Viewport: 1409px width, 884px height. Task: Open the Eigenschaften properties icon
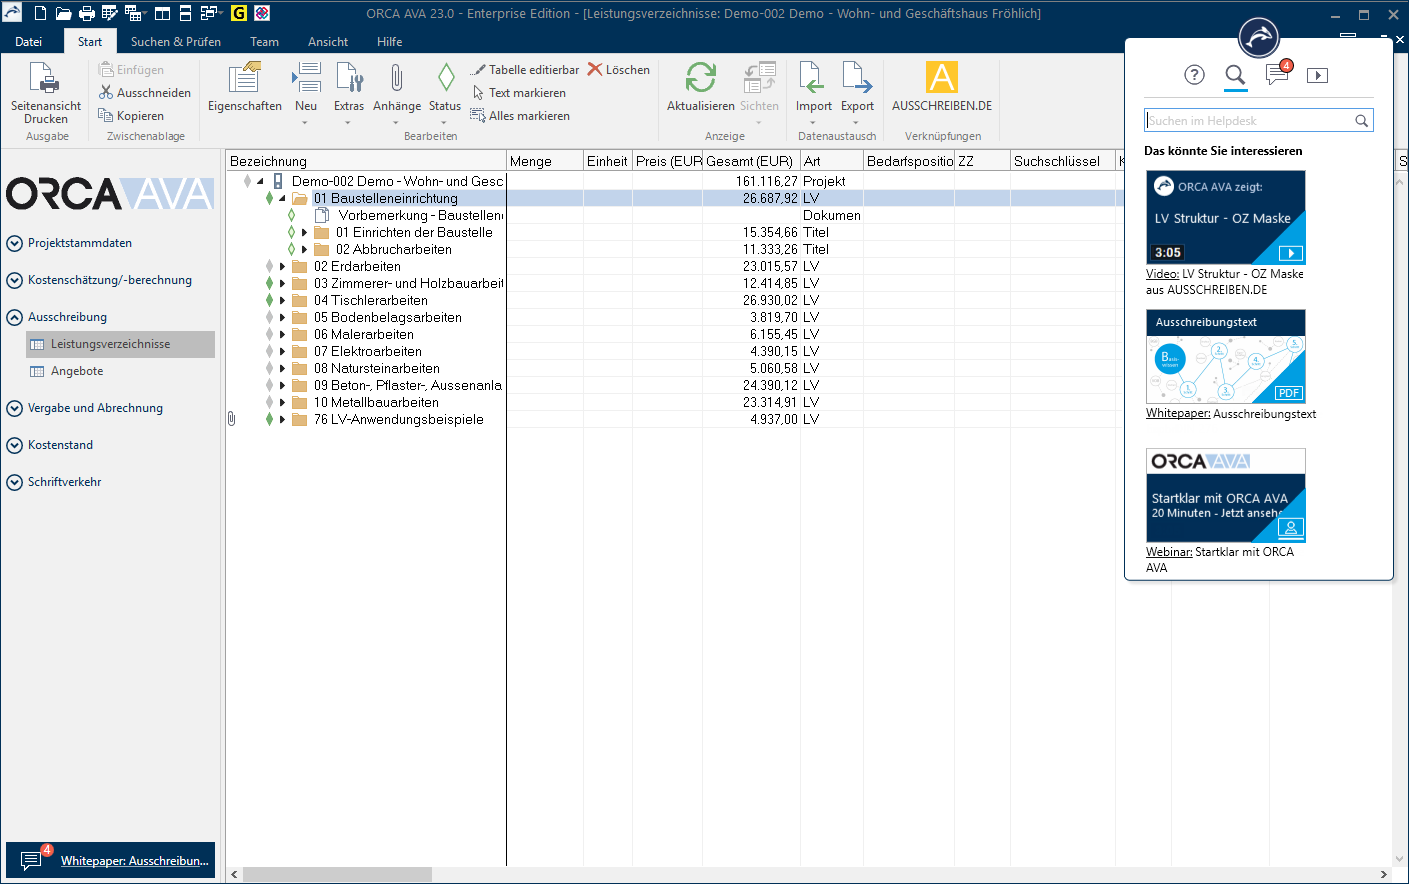coord(244,78)
